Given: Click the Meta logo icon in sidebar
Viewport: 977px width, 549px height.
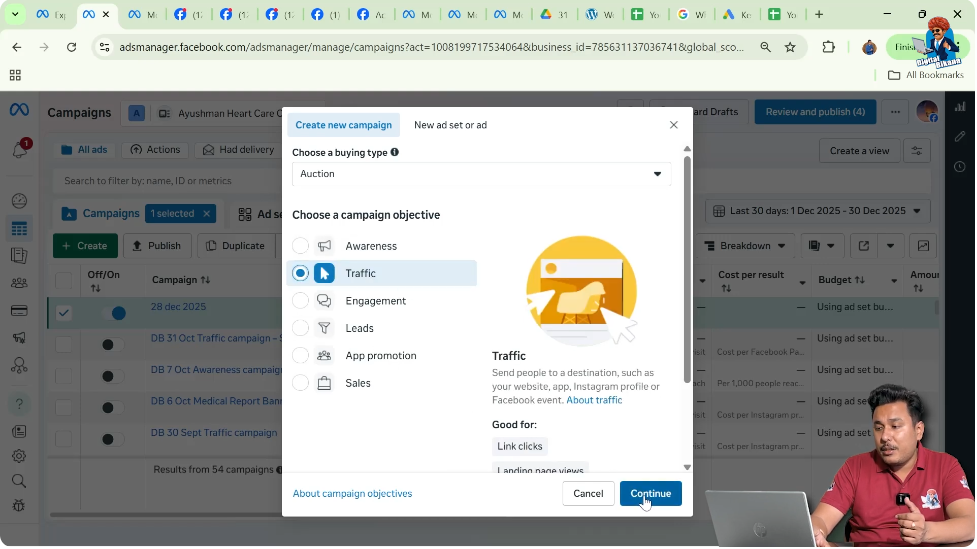Looking at the screenshot, I should click(x=18, y=112).
